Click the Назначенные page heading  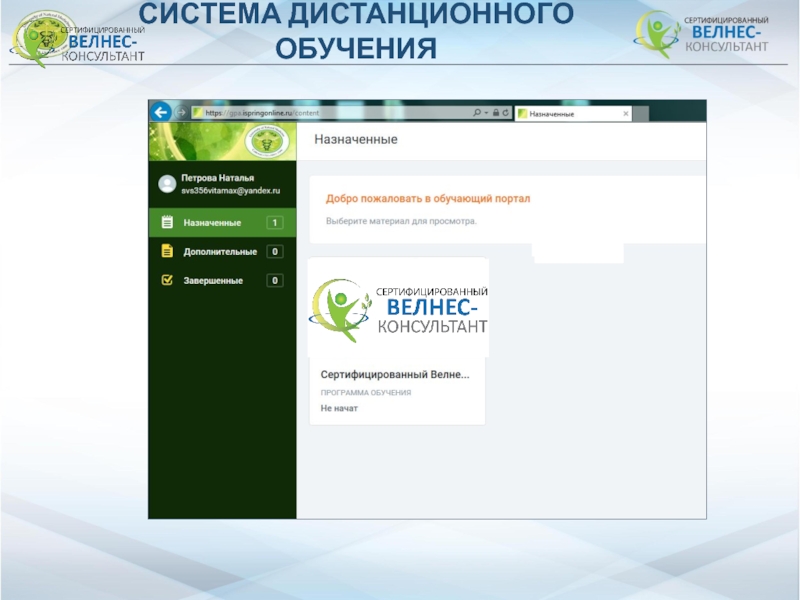click(x=356, y=139)
